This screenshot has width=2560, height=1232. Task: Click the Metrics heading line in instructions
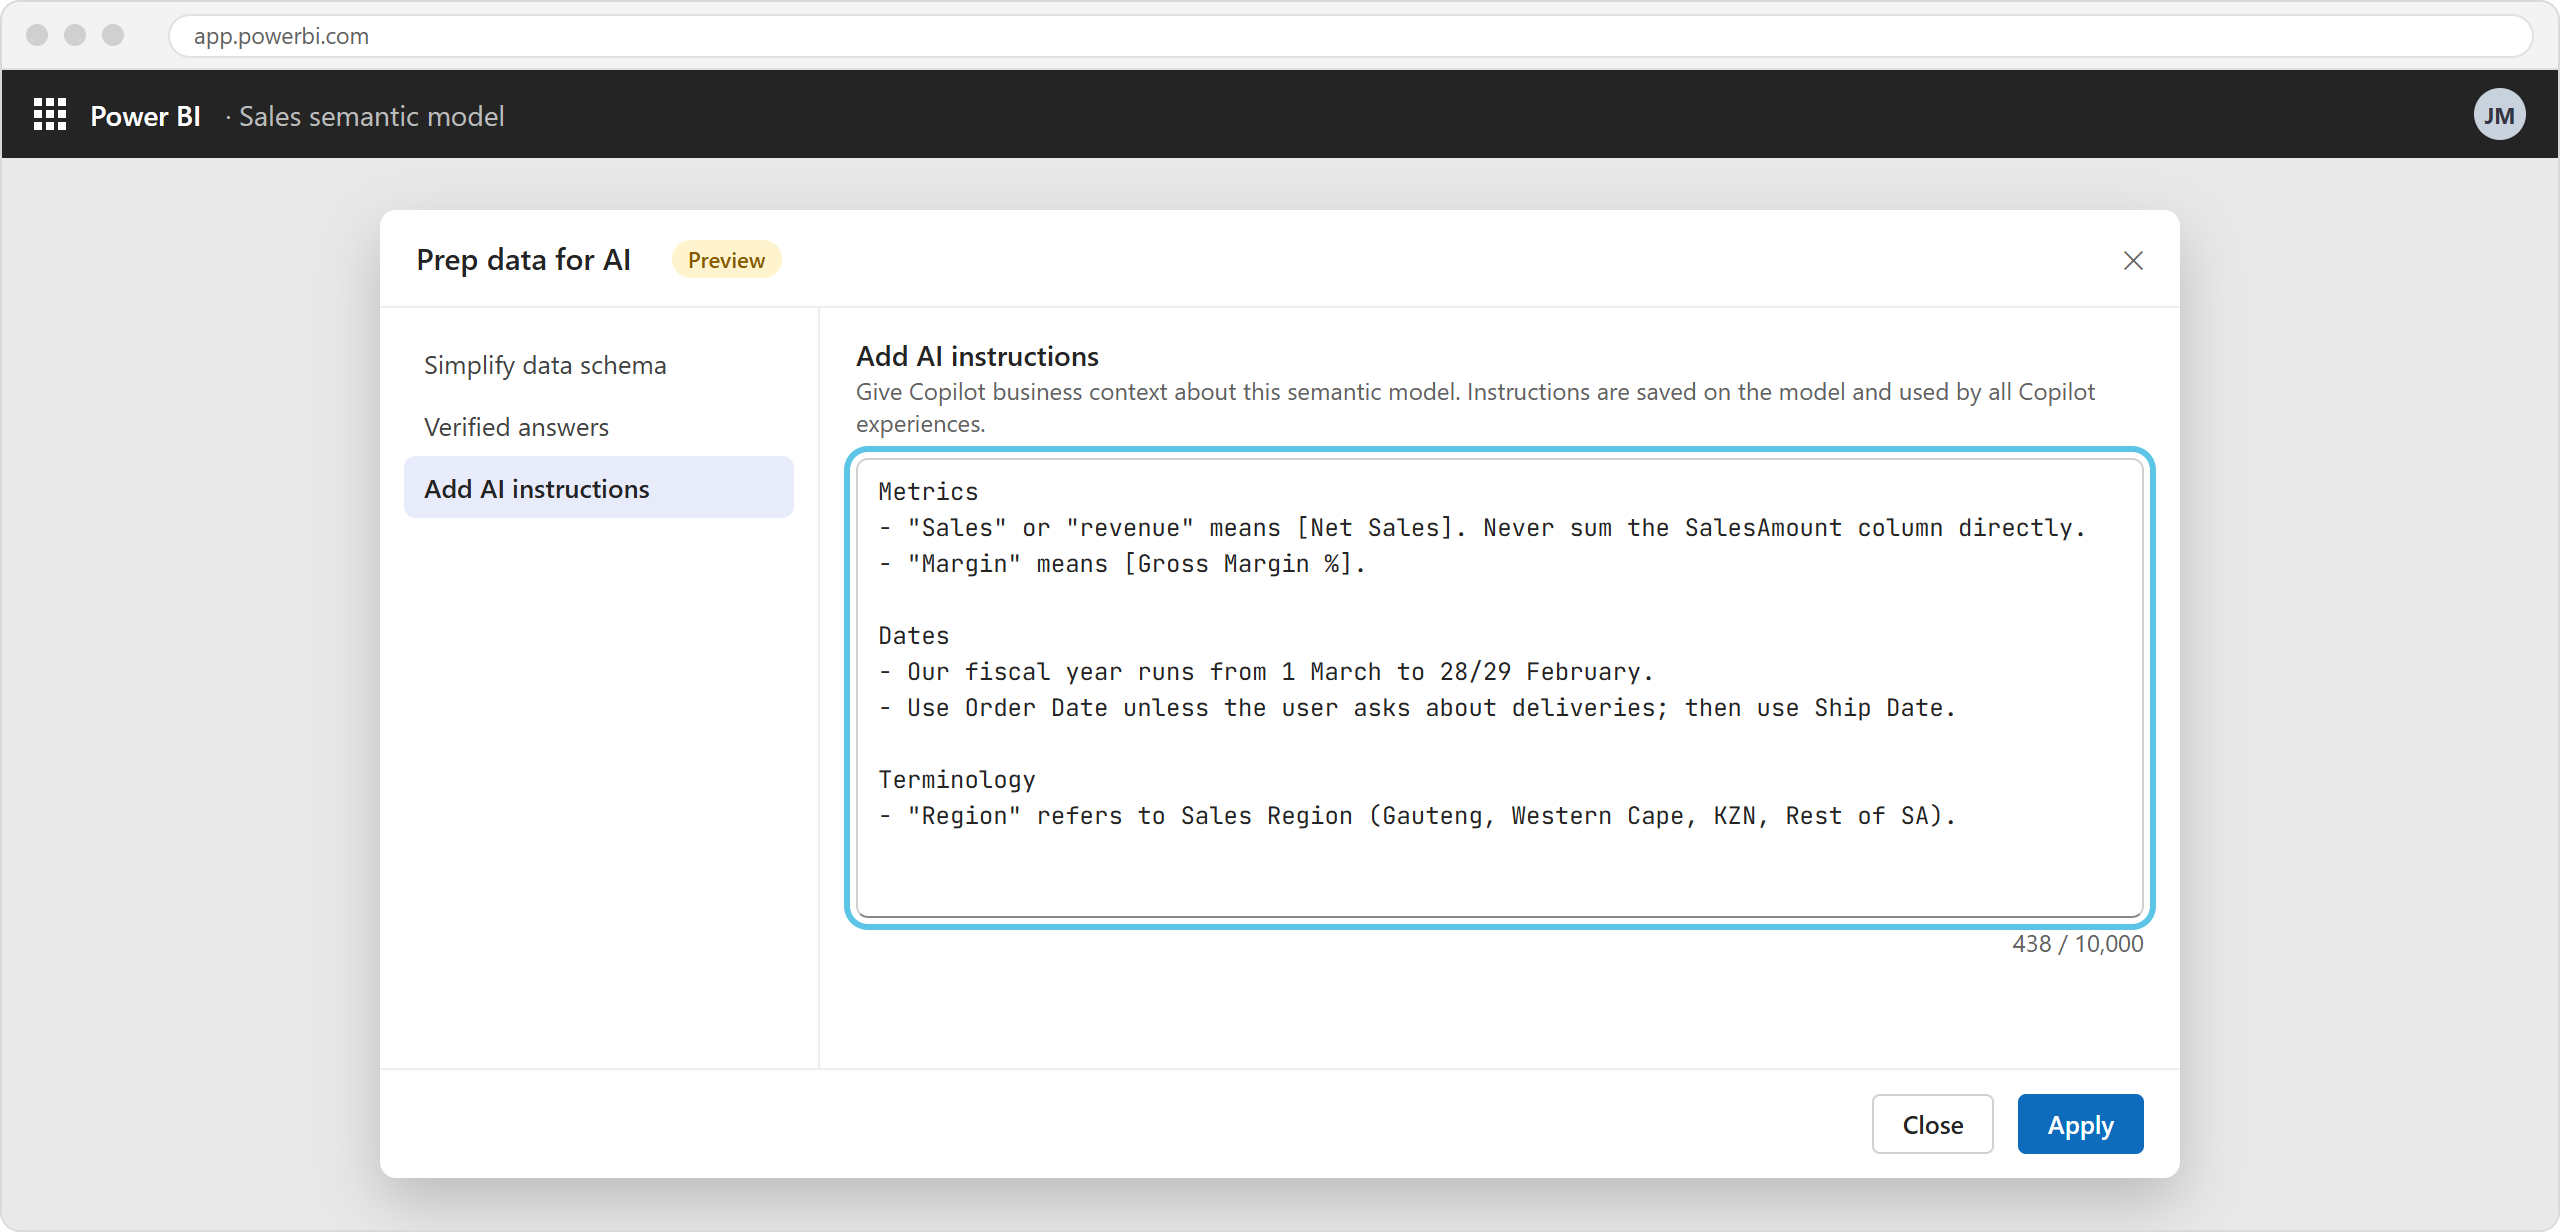[x=928, y=491]
